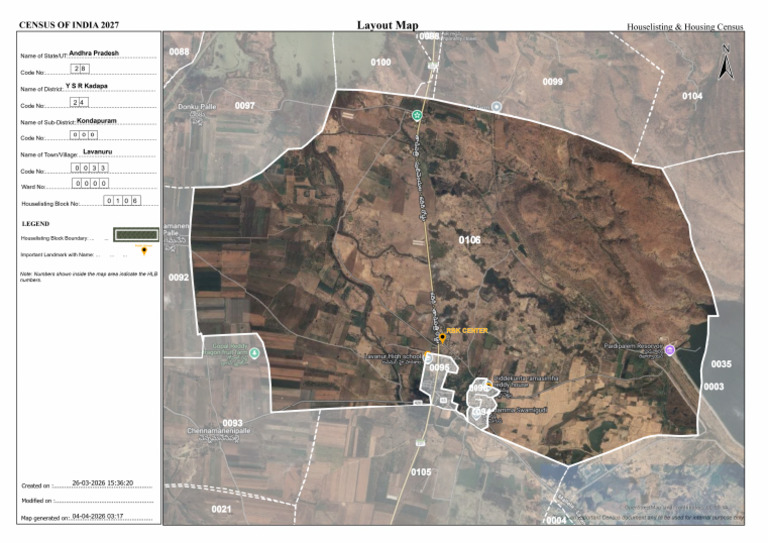Image resolution: width=768 pixels, height=543 pixels.
Task: Click the 0093 block label
Action: [x=232, y=423]
